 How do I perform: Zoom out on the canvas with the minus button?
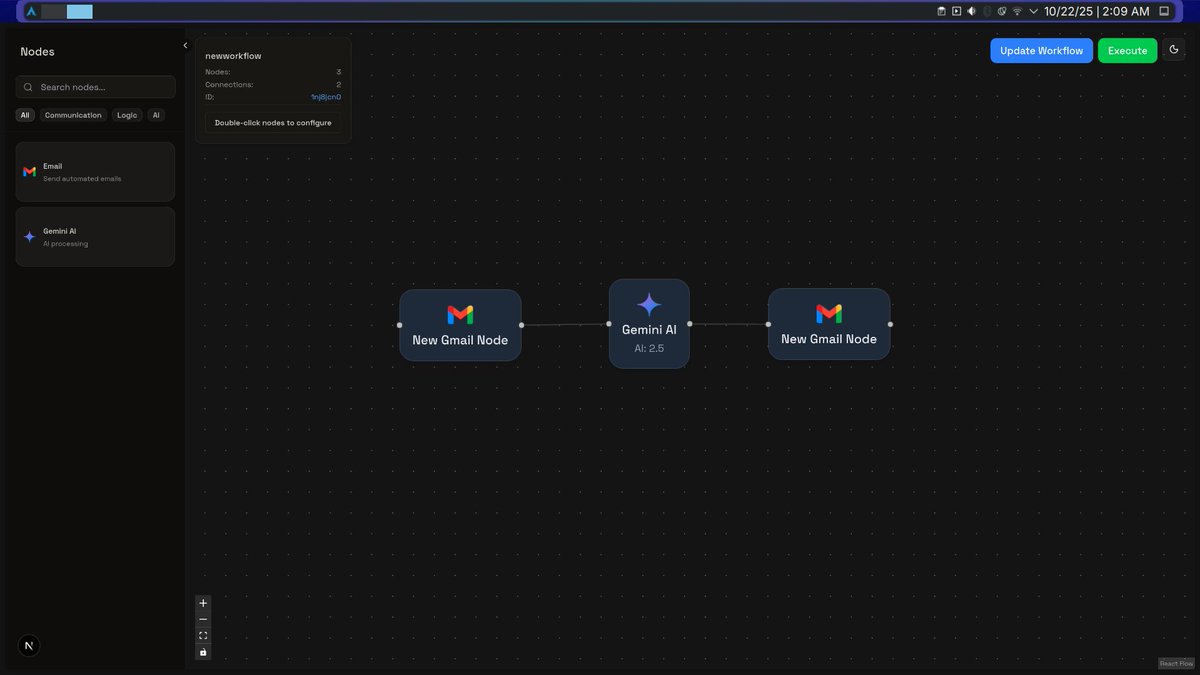[203, 619]
